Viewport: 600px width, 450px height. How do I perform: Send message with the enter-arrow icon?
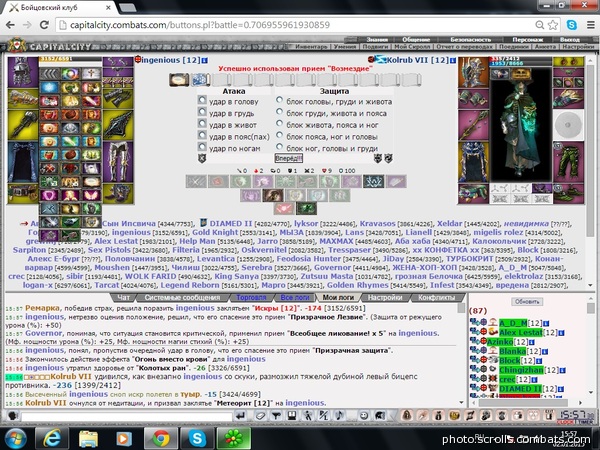tap(240, 416)
